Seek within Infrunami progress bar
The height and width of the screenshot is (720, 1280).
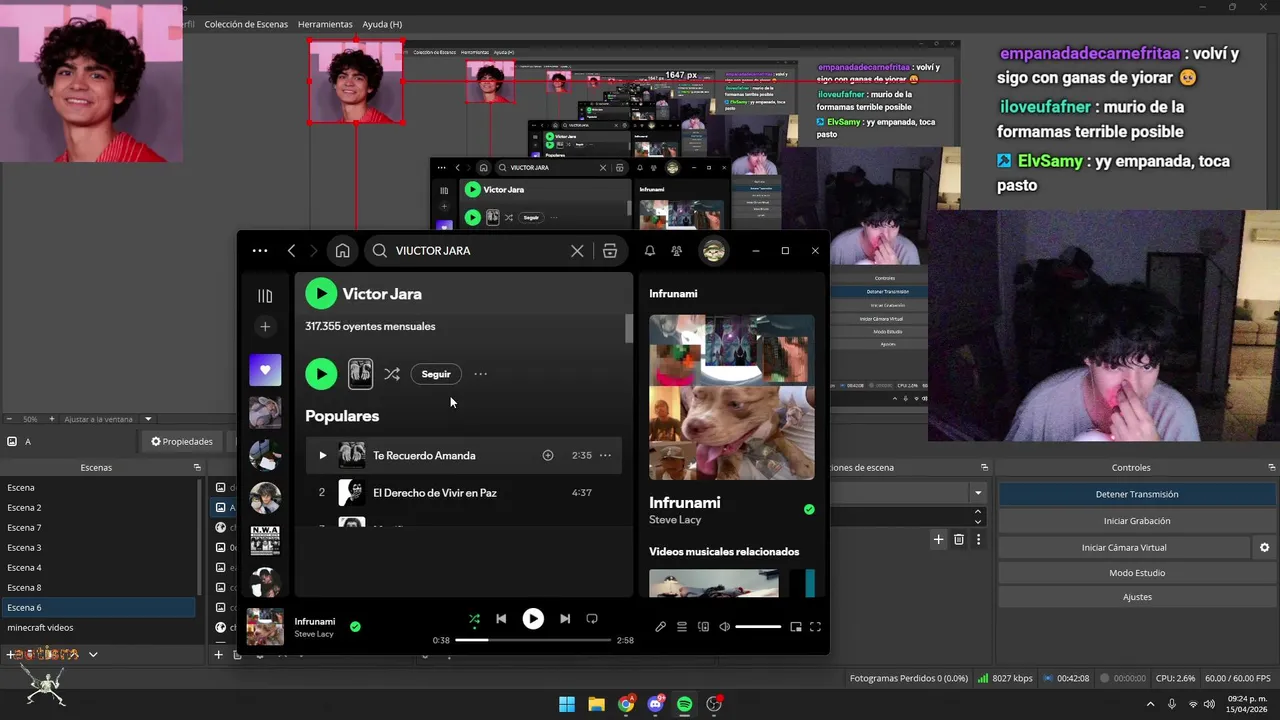(533, 640)
